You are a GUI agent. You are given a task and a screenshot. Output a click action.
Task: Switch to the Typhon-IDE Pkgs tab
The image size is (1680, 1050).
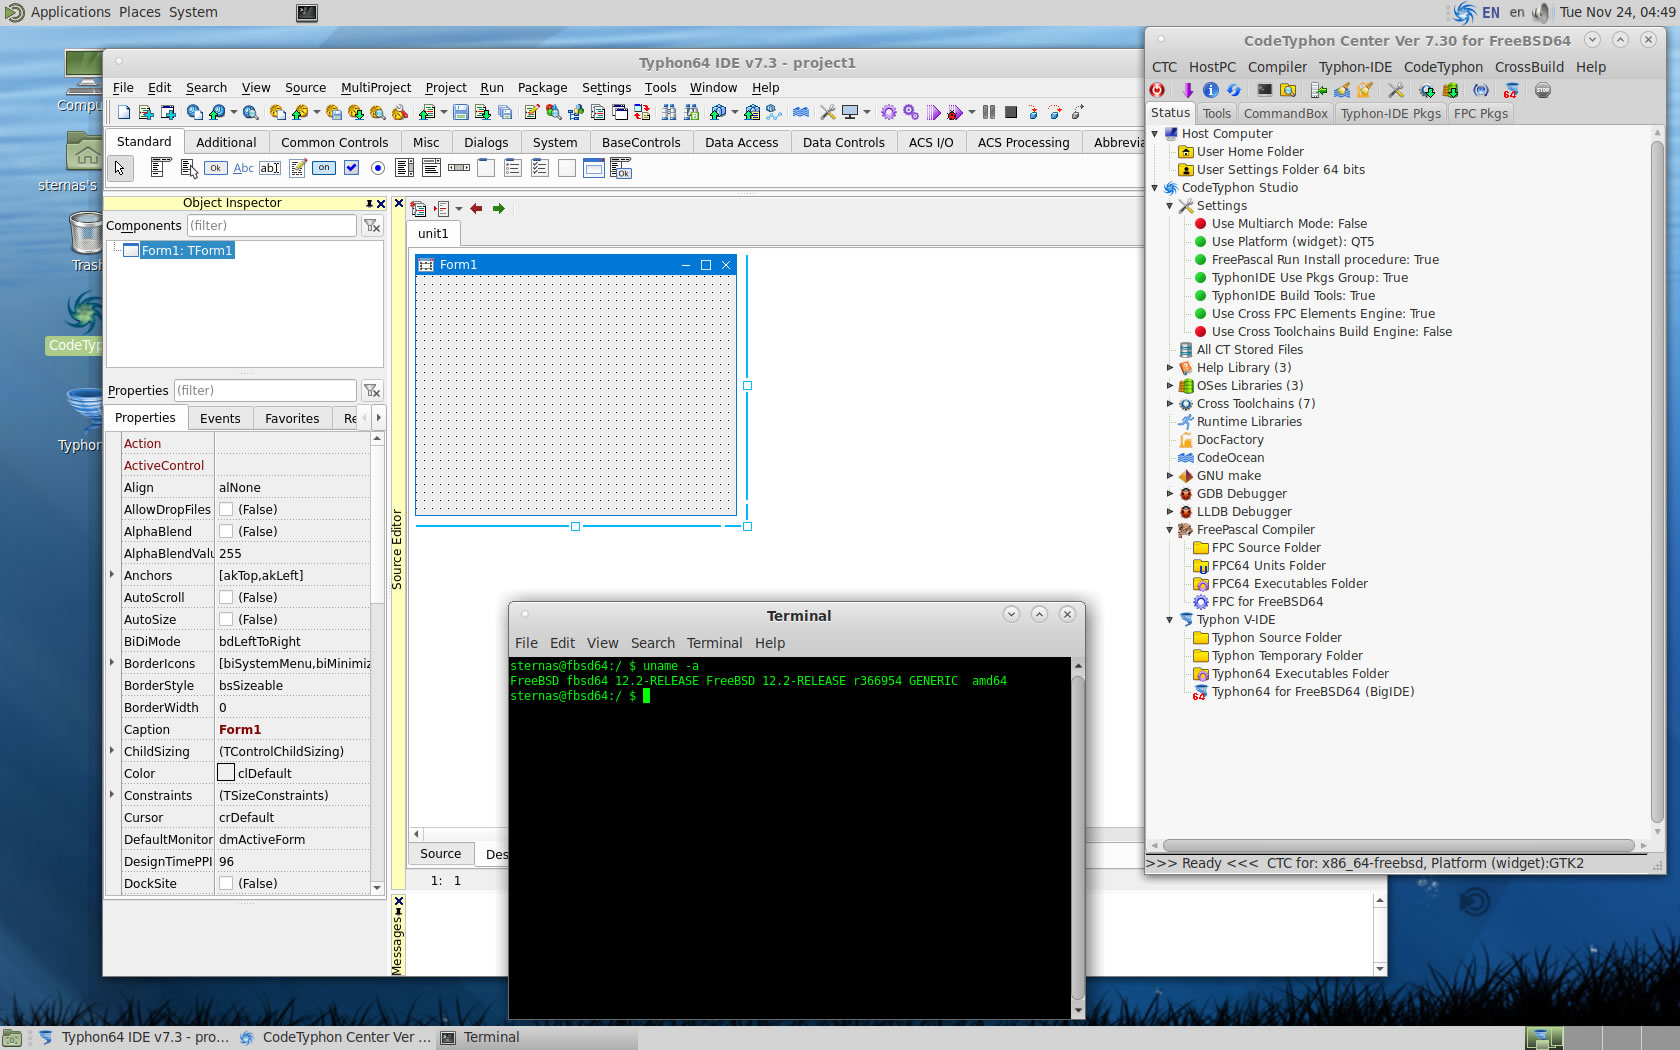click(x=1390, y=113)
